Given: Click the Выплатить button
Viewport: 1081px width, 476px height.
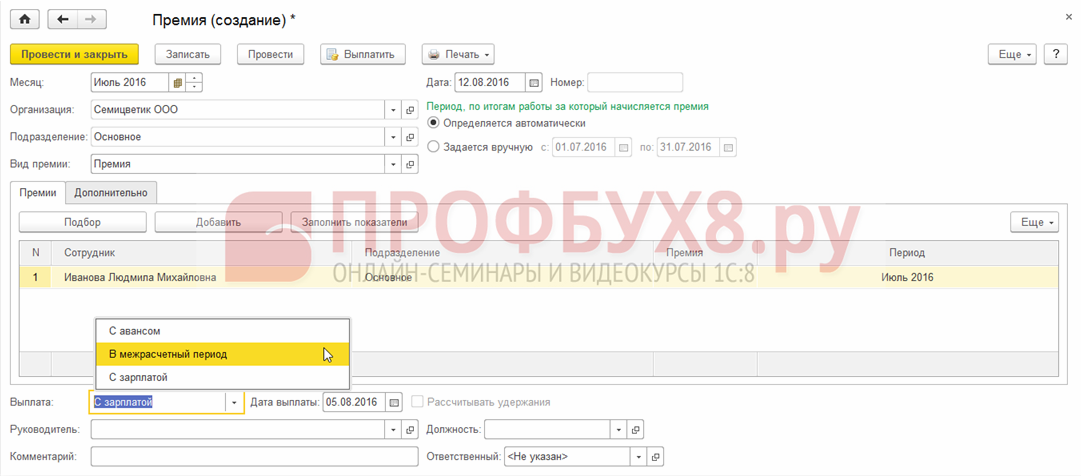Looking at the screenshot, I should pyautogui.click(x=363, y=54).
